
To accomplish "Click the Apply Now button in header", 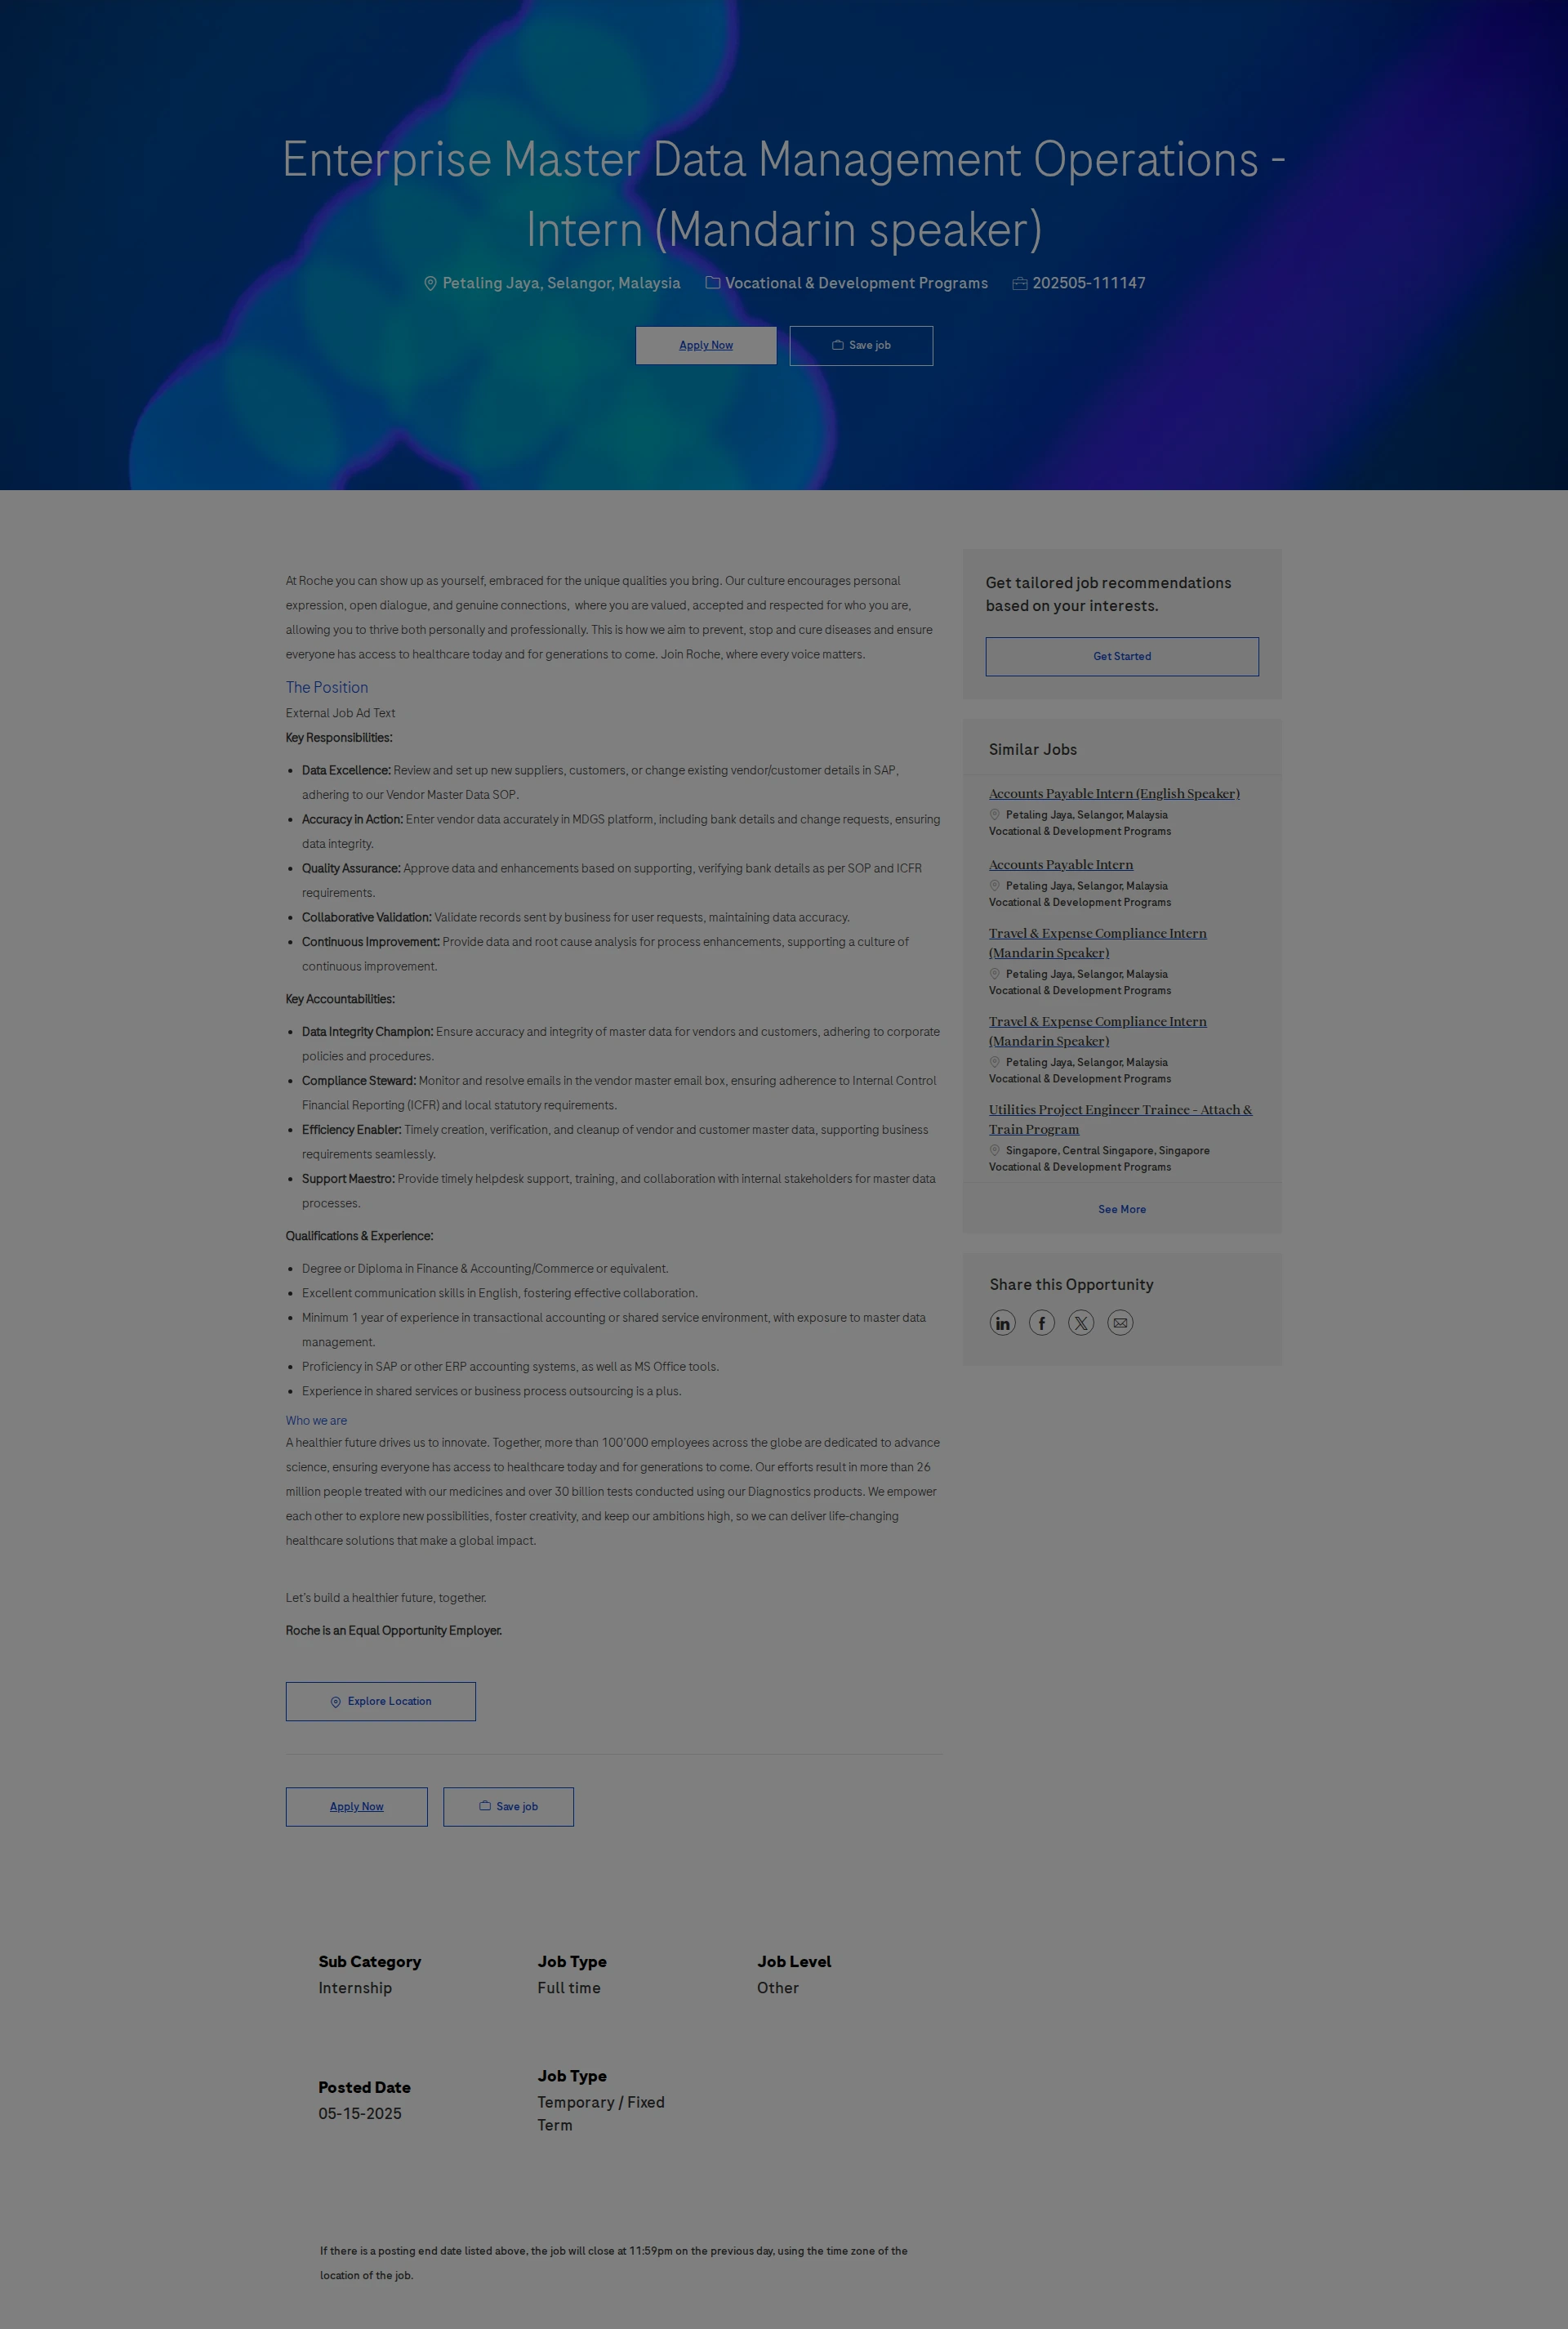I will click(706, 345).
